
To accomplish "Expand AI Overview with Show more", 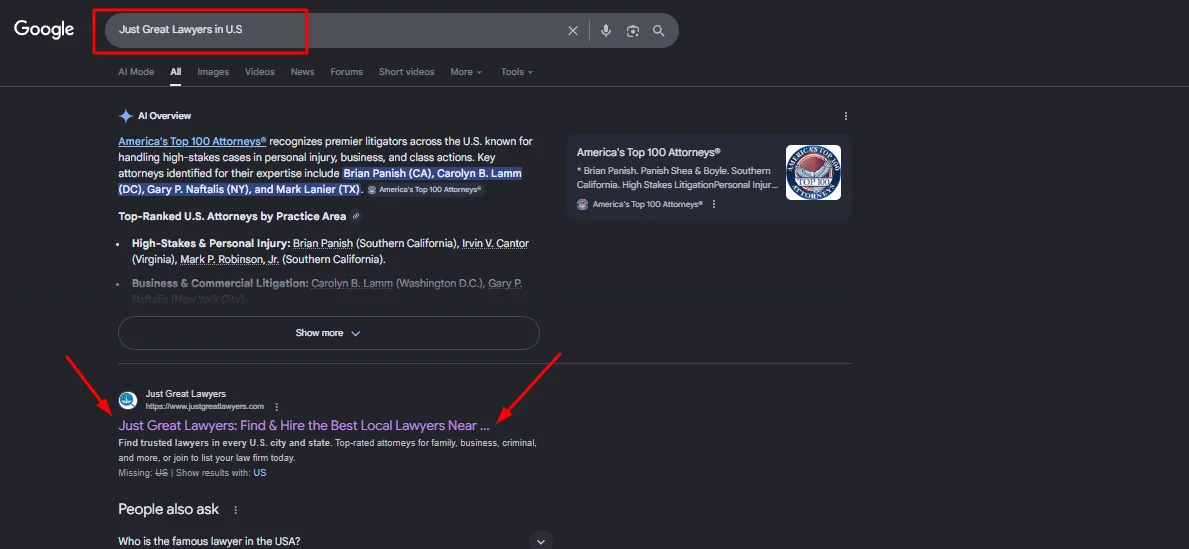I will (328, 333).
